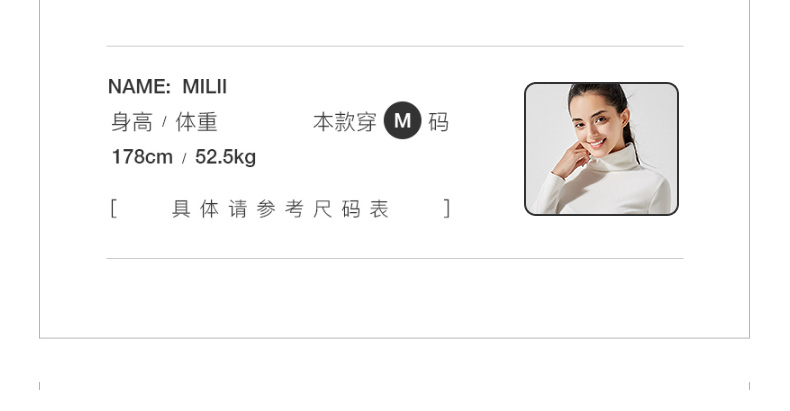This screenshot has width=790, height=411.
Task: Select the 身高 label
Action: point(131,122)
